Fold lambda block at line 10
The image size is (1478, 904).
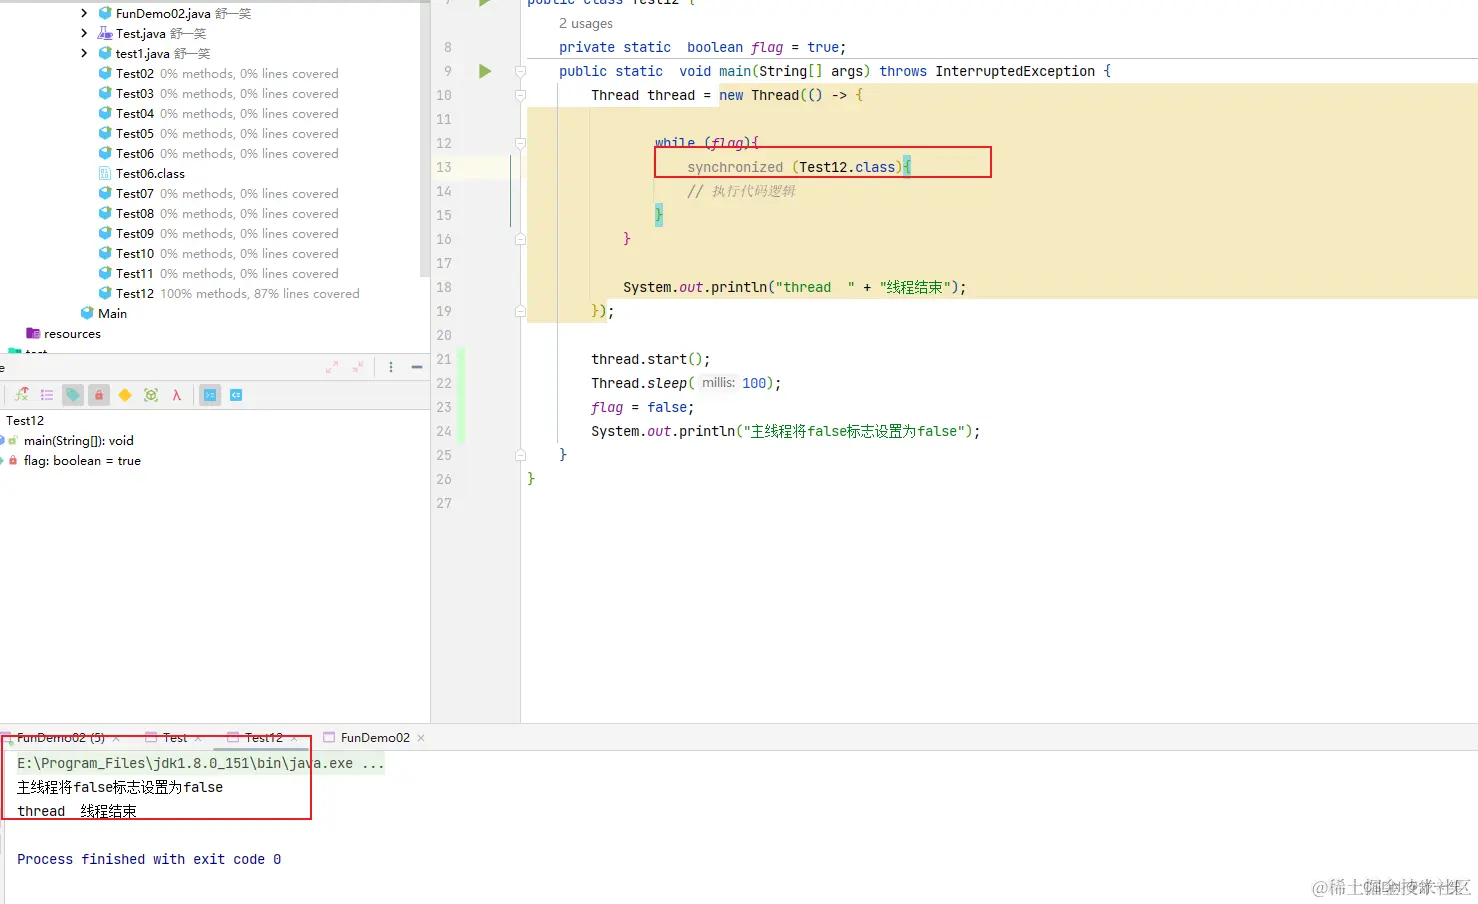520,95
